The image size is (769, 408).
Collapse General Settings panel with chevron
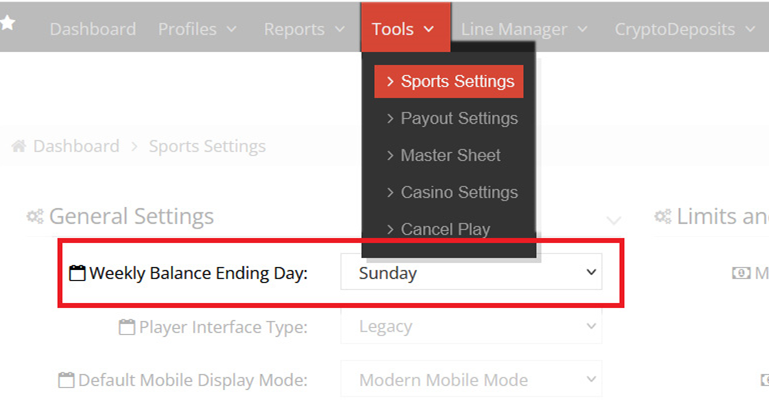click(x=614, y=219)
